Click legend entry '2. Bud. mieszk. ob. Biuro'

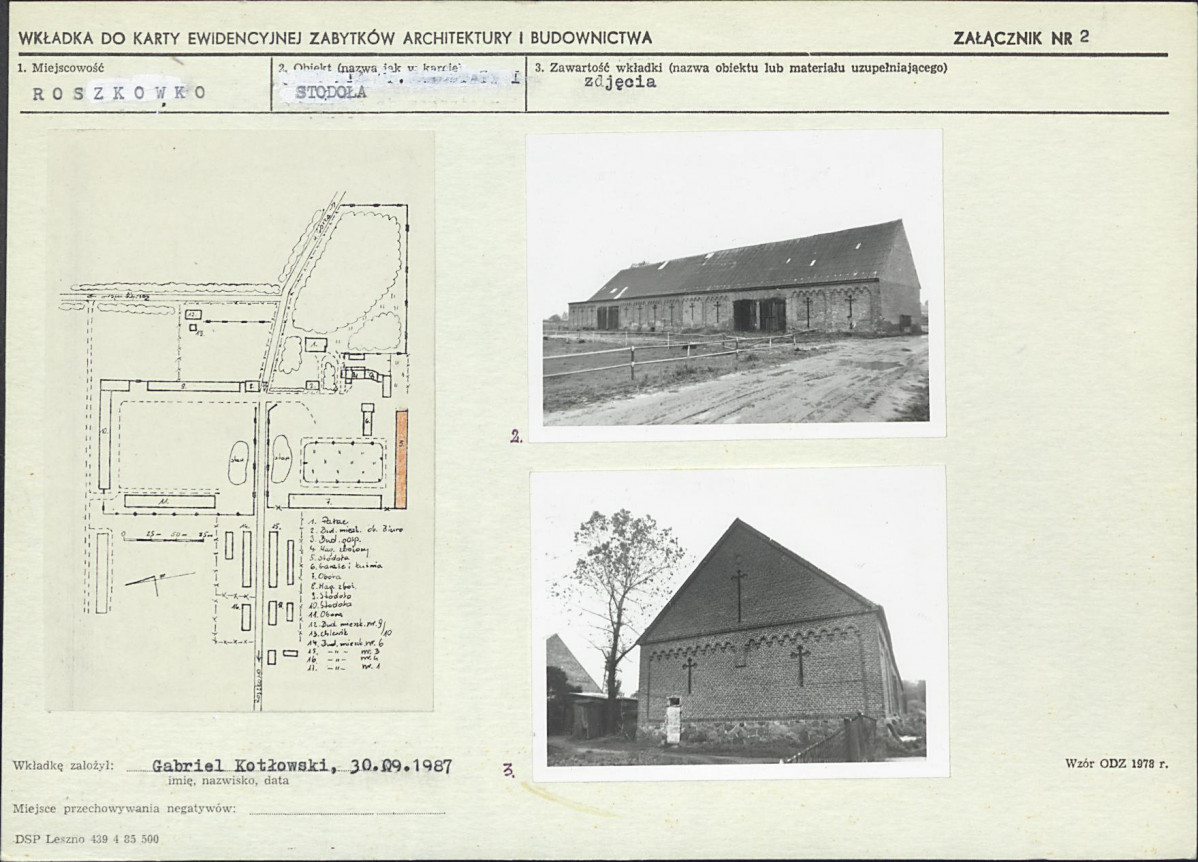[356, 530]
